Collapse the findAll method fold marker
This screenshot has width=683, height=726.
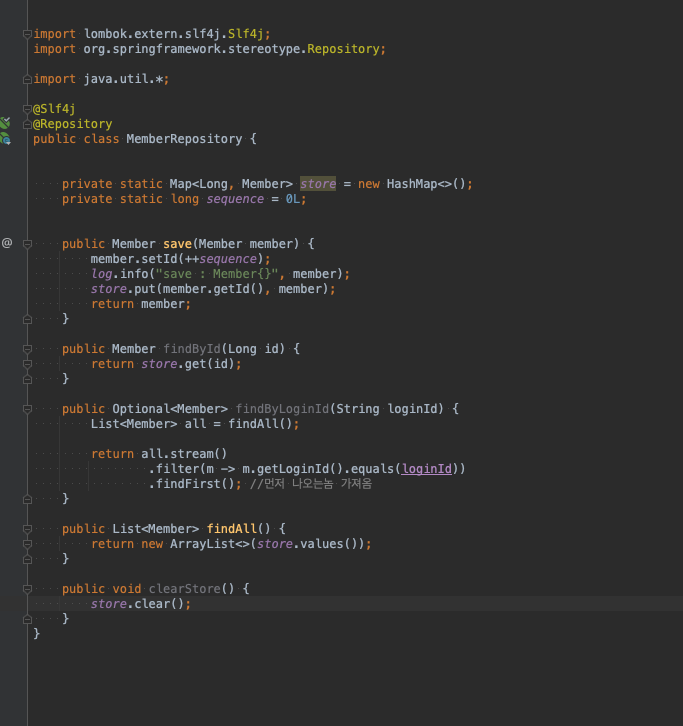[27, 529]
